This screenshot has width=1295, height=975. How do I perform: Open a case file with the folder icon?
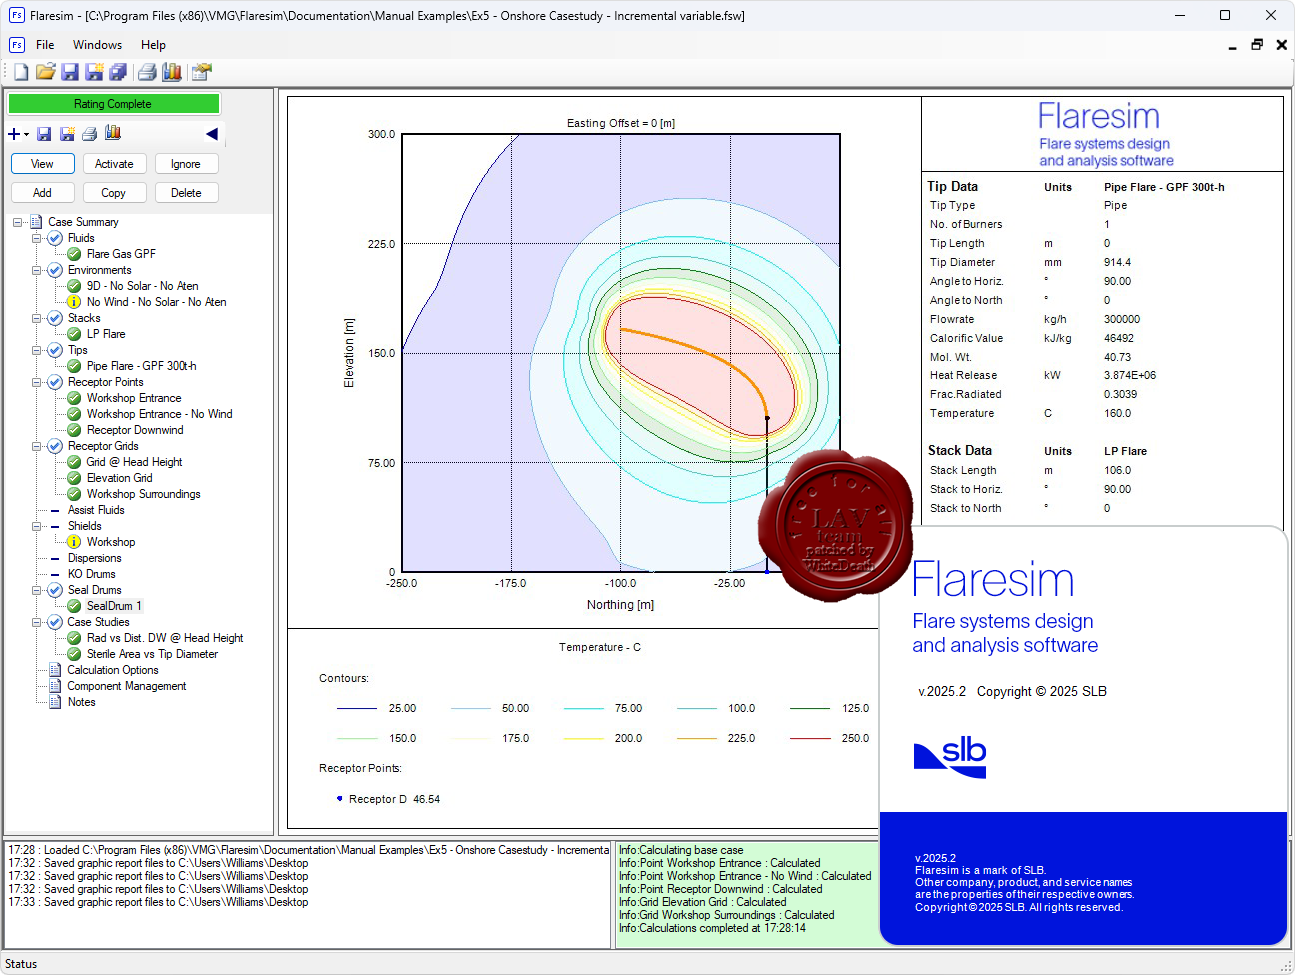45,72
